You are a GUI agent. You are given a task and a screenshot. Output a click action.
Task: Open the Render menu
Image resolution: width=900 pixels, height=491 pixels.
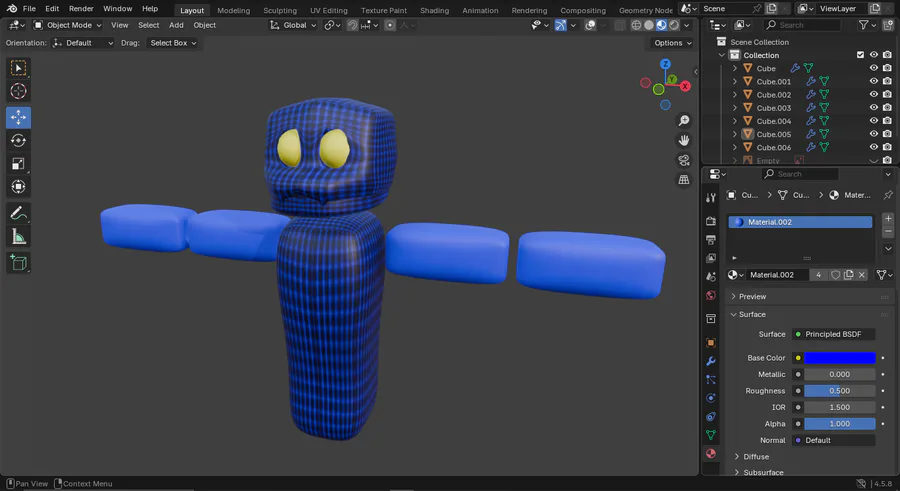point(81,9)
